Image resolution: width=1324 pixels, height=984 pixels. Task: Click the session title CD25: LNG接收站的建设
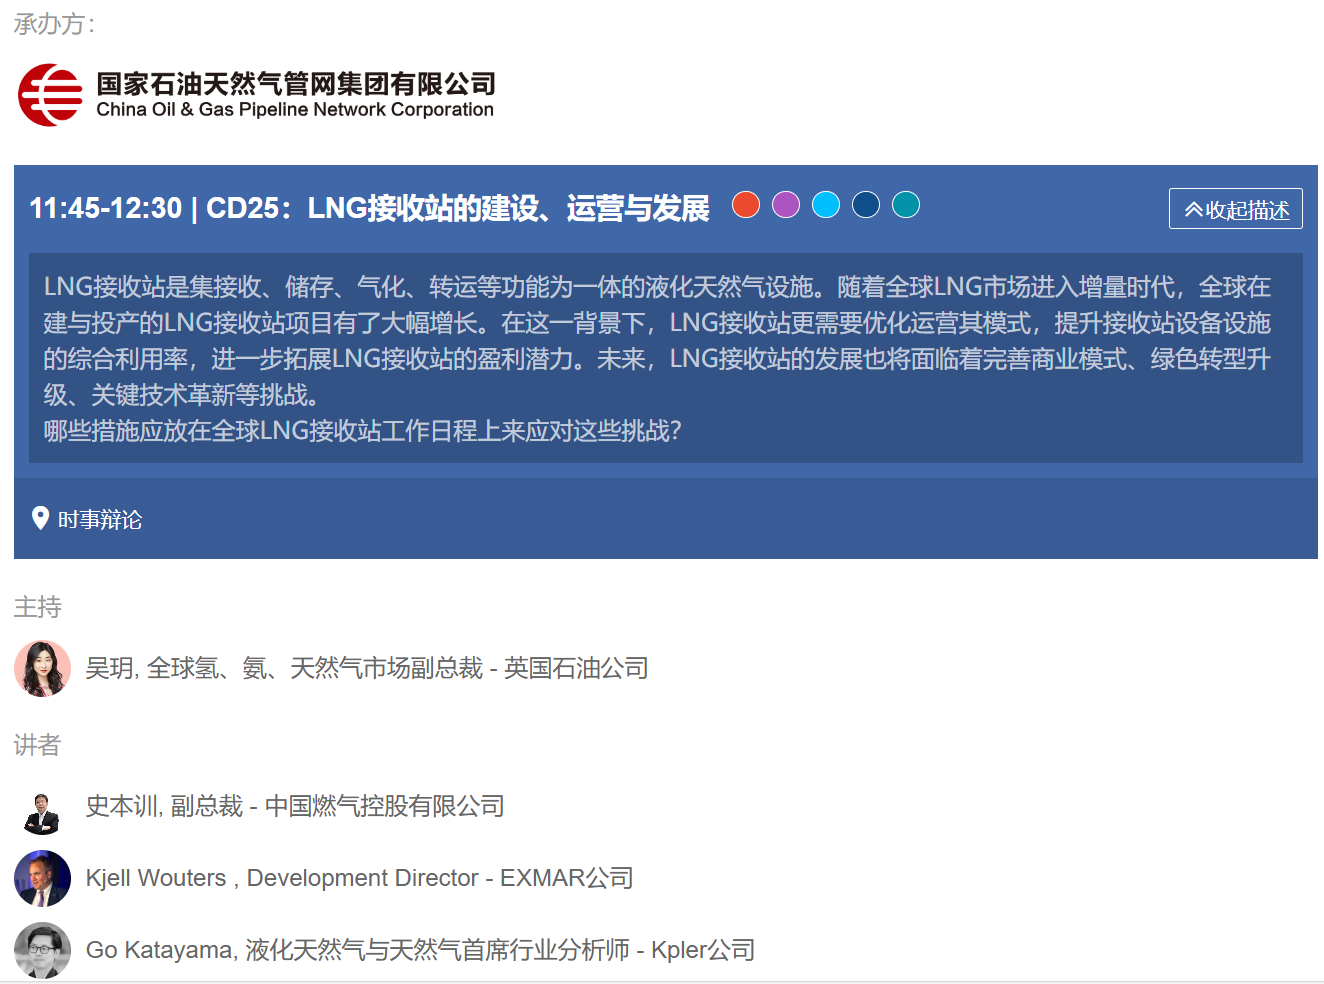click(x=369, y=208)
